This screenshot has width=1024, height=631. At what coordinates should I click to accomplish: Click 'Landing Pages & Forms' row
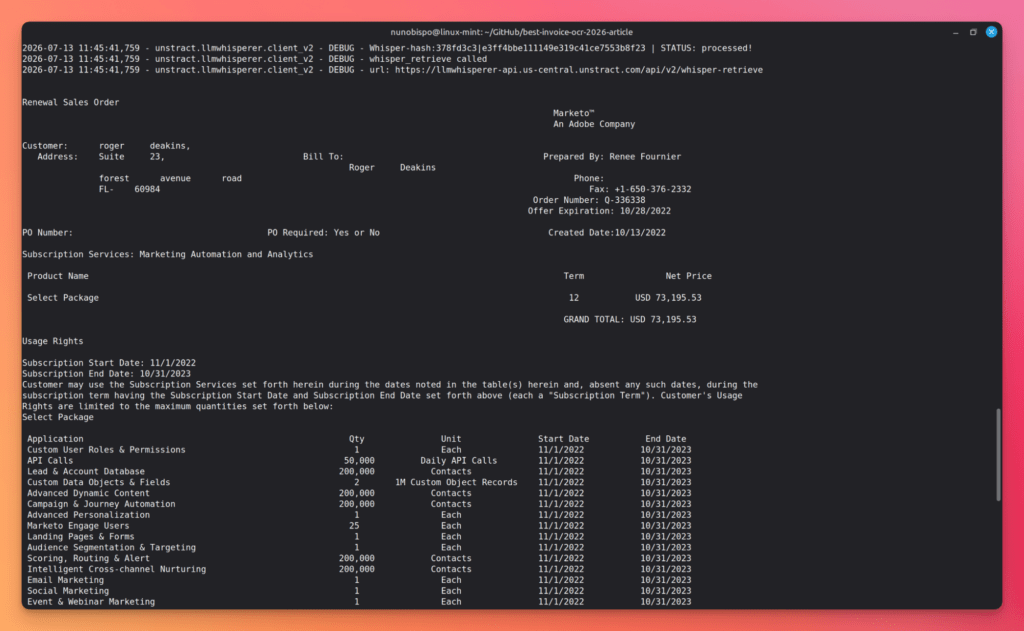tap(359, 537)
